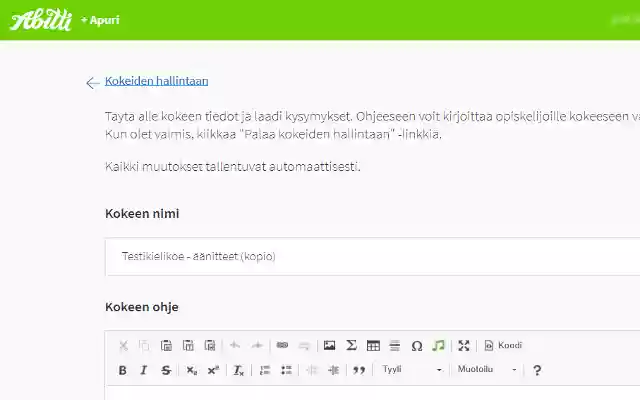Open special characters Omega icon
Viewport: 640px width, 400px height.
pyautogui.click(x=417, y=346)
